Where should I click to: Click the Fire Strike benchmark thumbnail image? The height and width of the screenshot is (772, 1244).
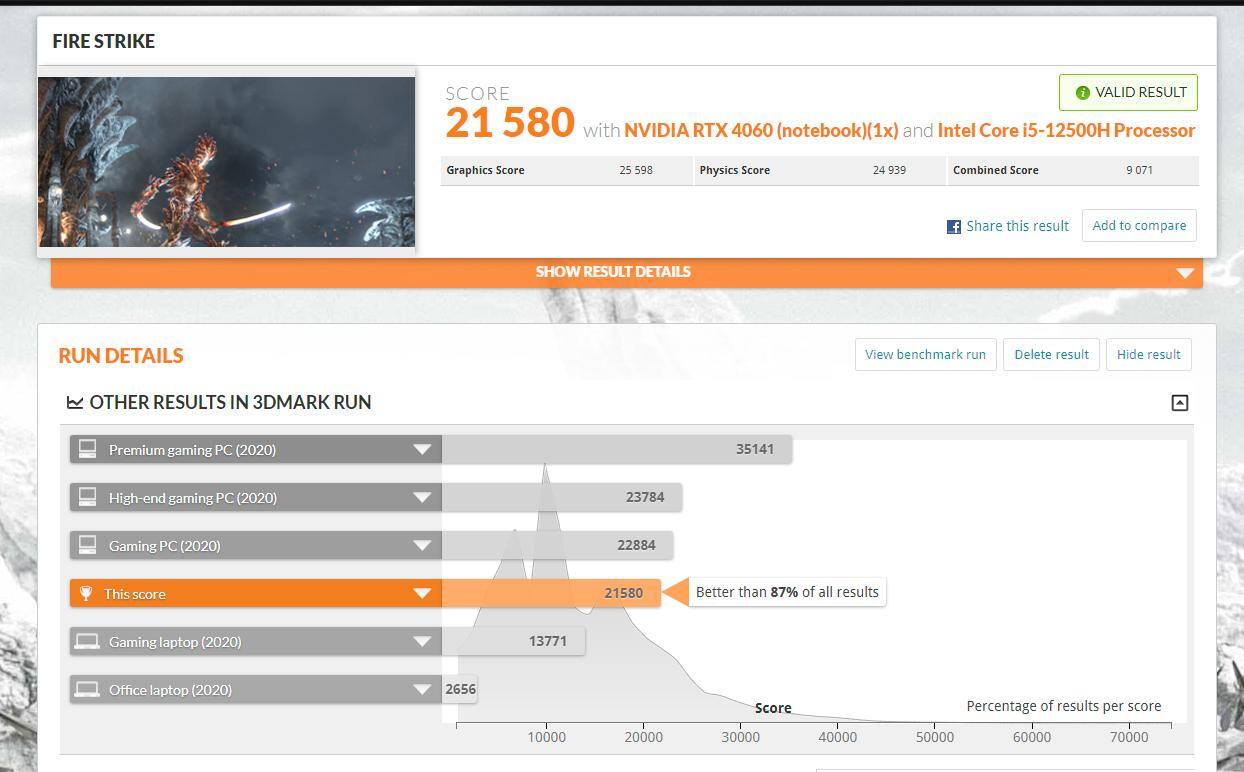227,162
